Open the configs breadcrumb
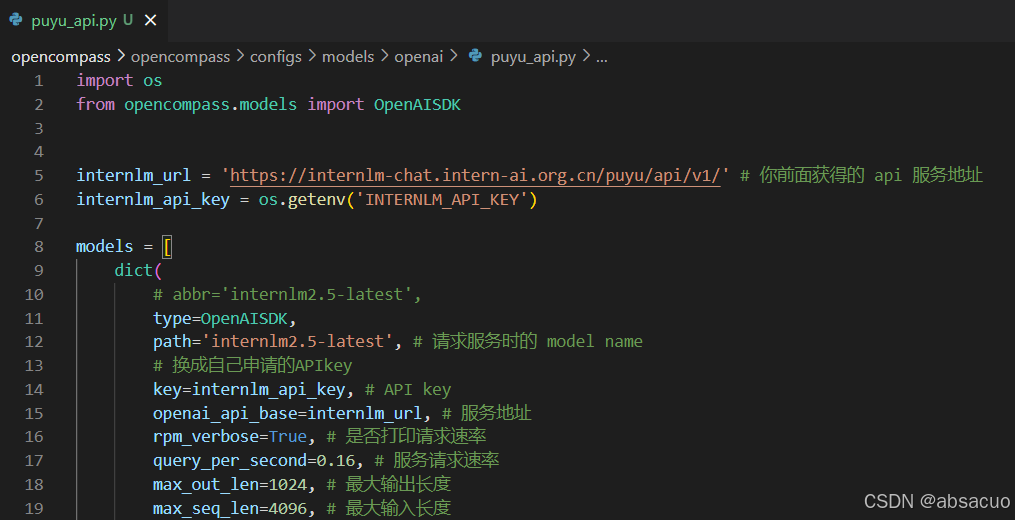The image size is (1015, 520). 276,57
